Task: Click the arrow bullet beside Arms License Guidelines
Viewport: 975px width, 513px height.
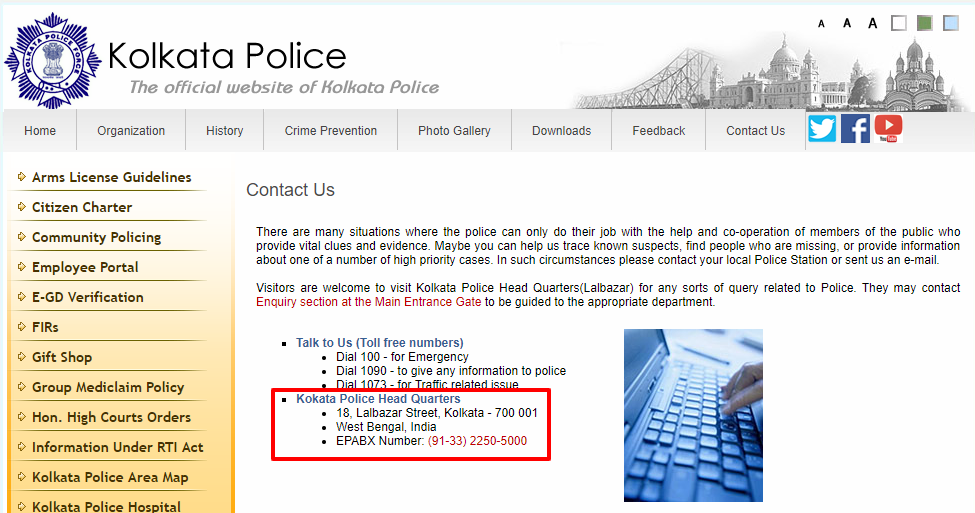Action: point(22,177)
